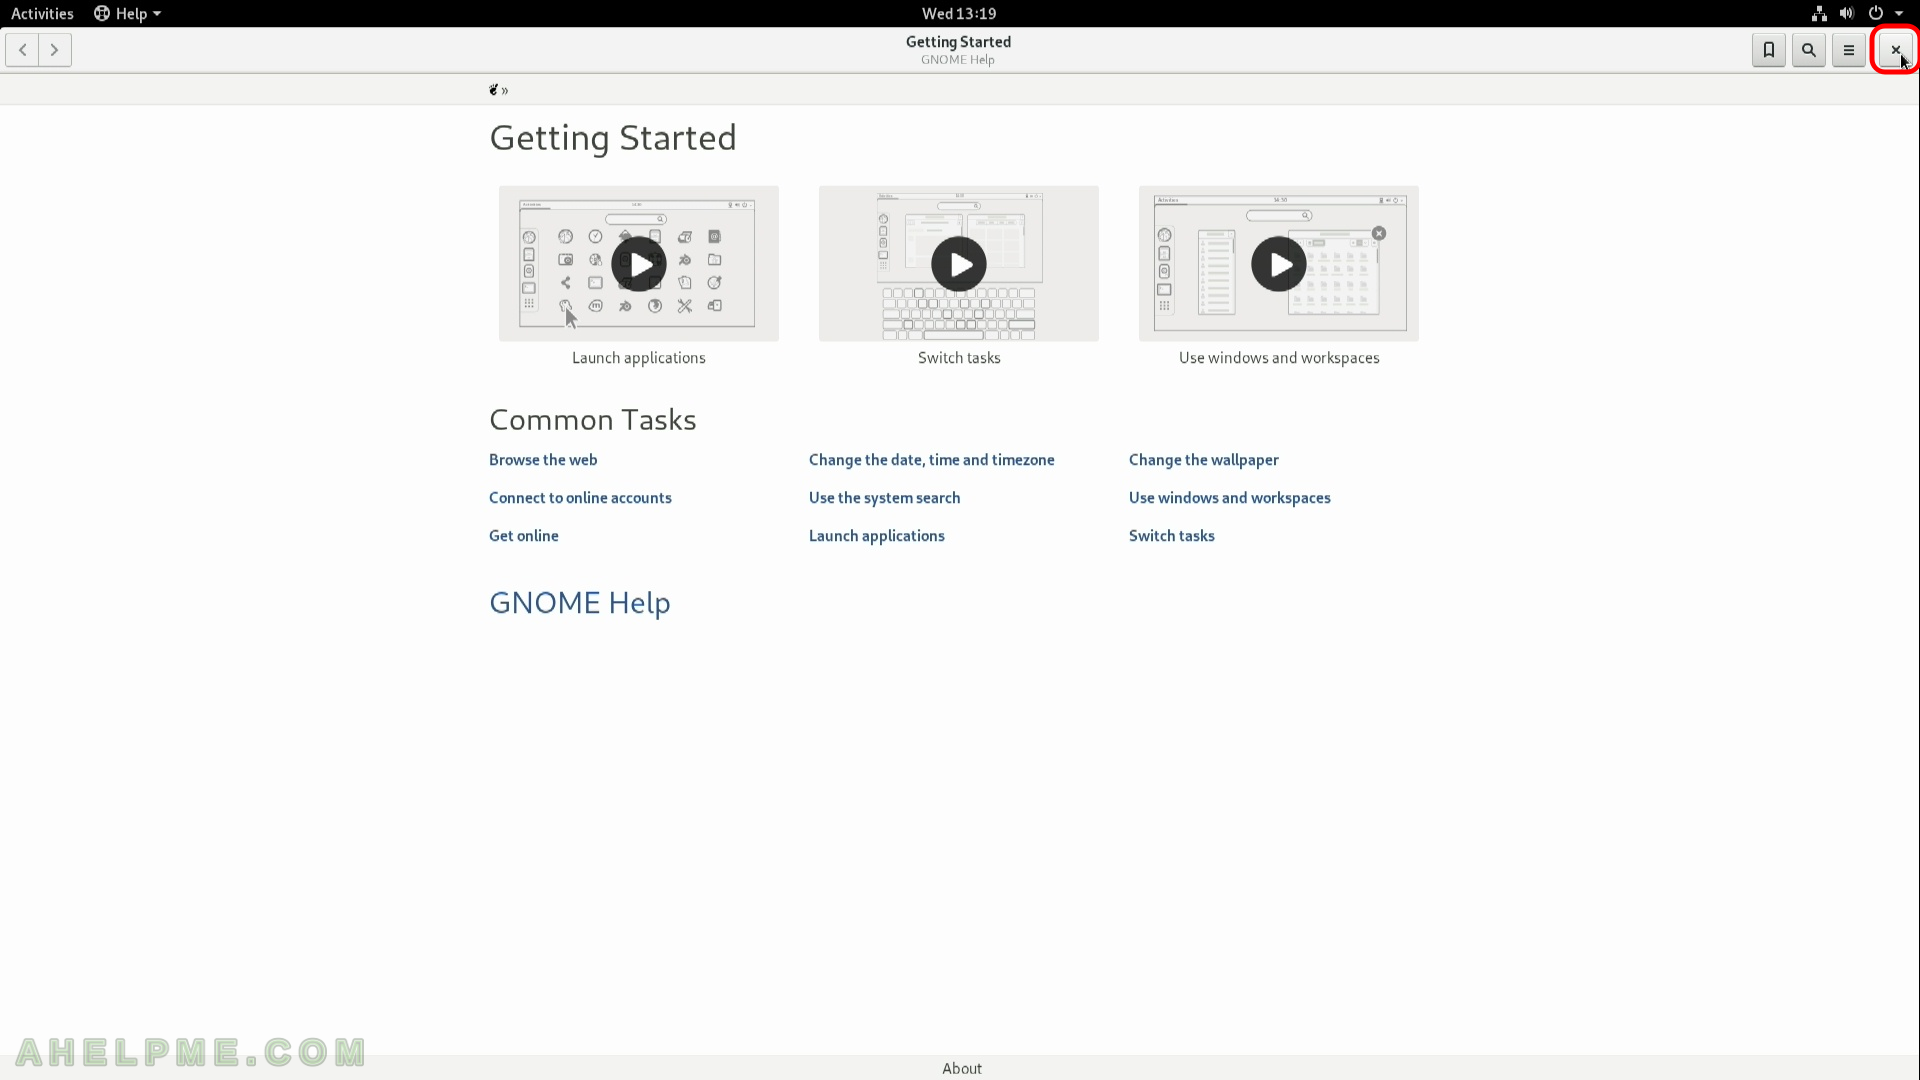The image size is (1920, 1080).
Task: Click the Use windows and workspaces caption
Action: point(1279,358)
